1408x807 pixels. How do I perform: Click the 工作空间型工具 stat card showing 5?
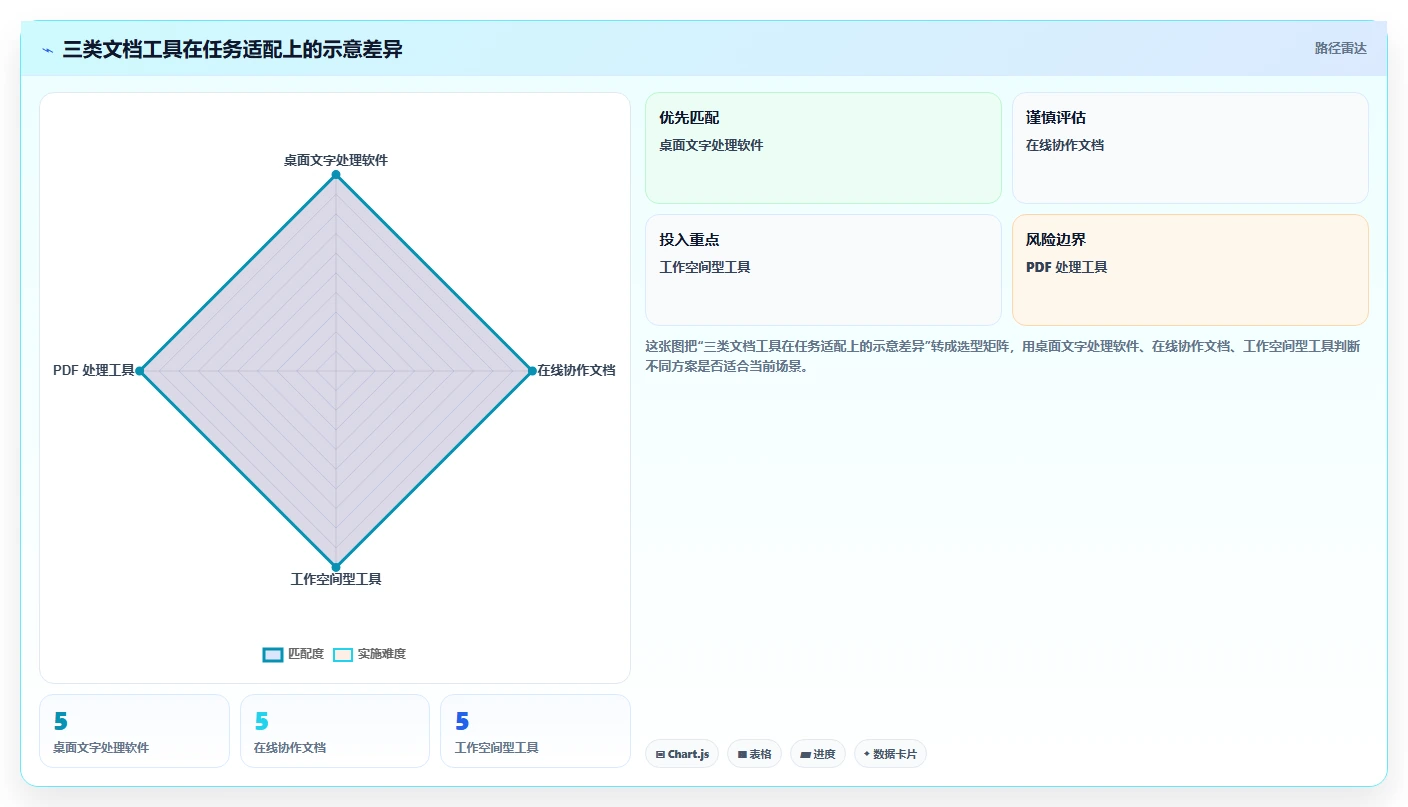click(535, 731)
